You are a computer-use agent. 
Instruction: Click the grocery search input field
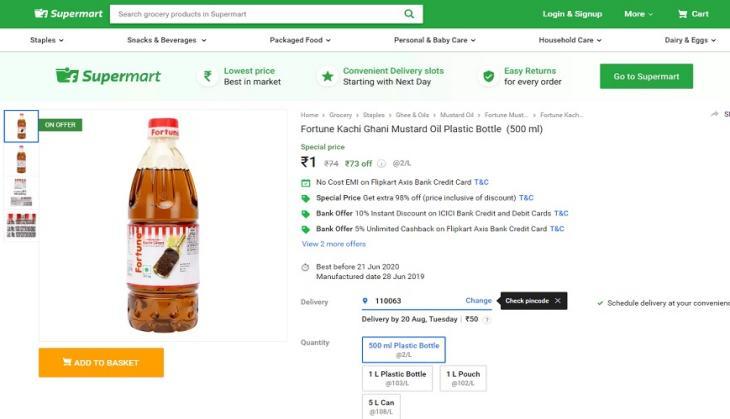click(256, 14)
